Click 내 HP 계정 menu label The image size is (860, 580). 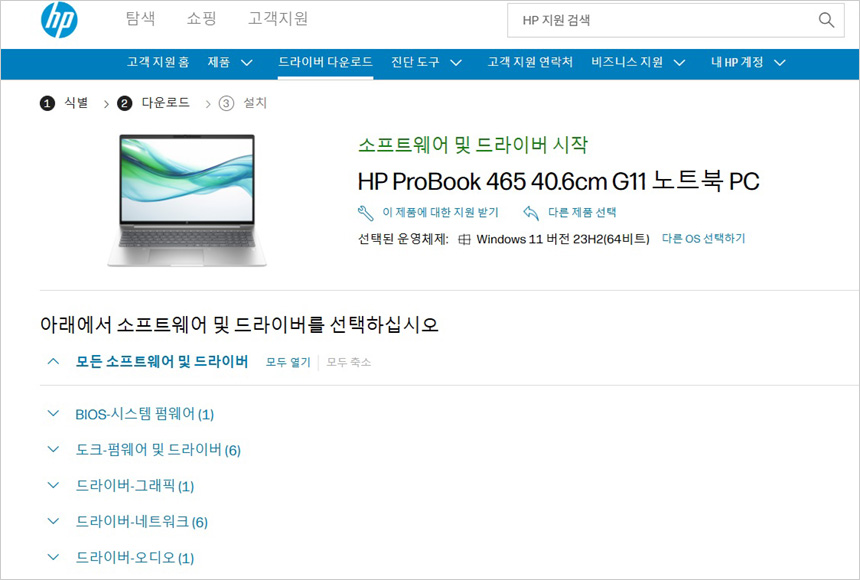pyautogui.click(x=737, y=62)
